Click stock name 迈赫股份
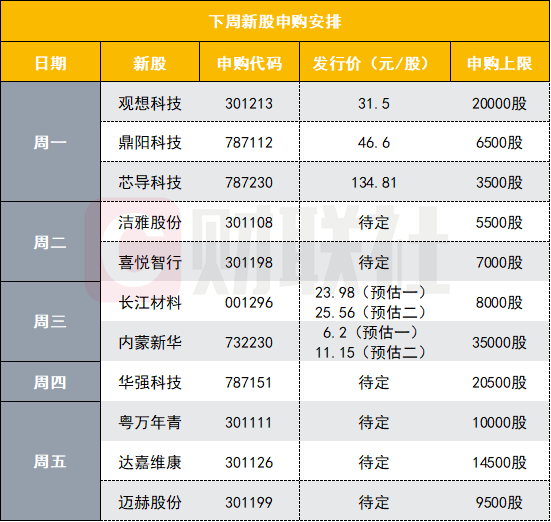Image resolution: width=551 pixels, height=522 pixels. point(150,502)
